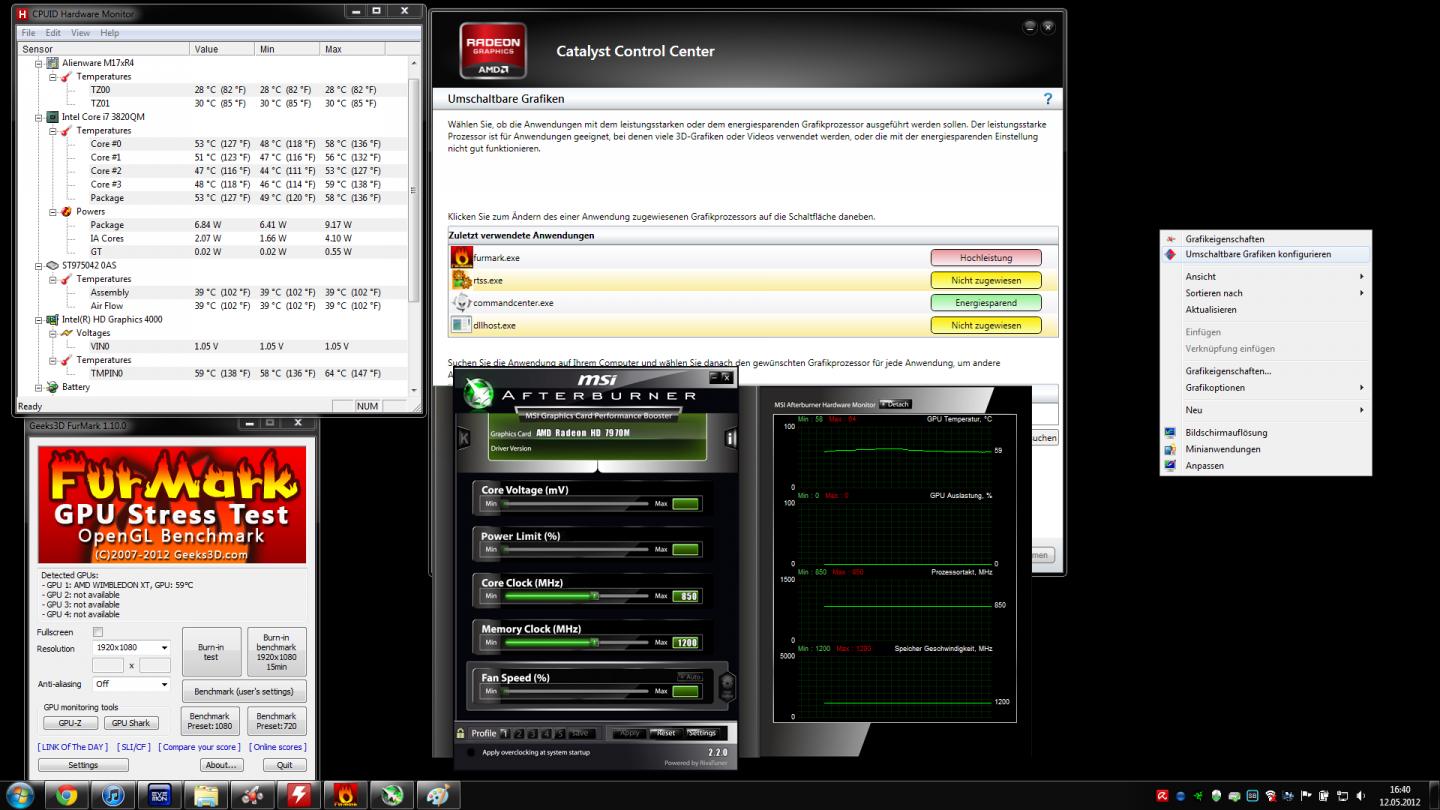Click the Avira tray icon
The height and width of the screenshot is (810, 1440).
click(x=1162, y=796)
